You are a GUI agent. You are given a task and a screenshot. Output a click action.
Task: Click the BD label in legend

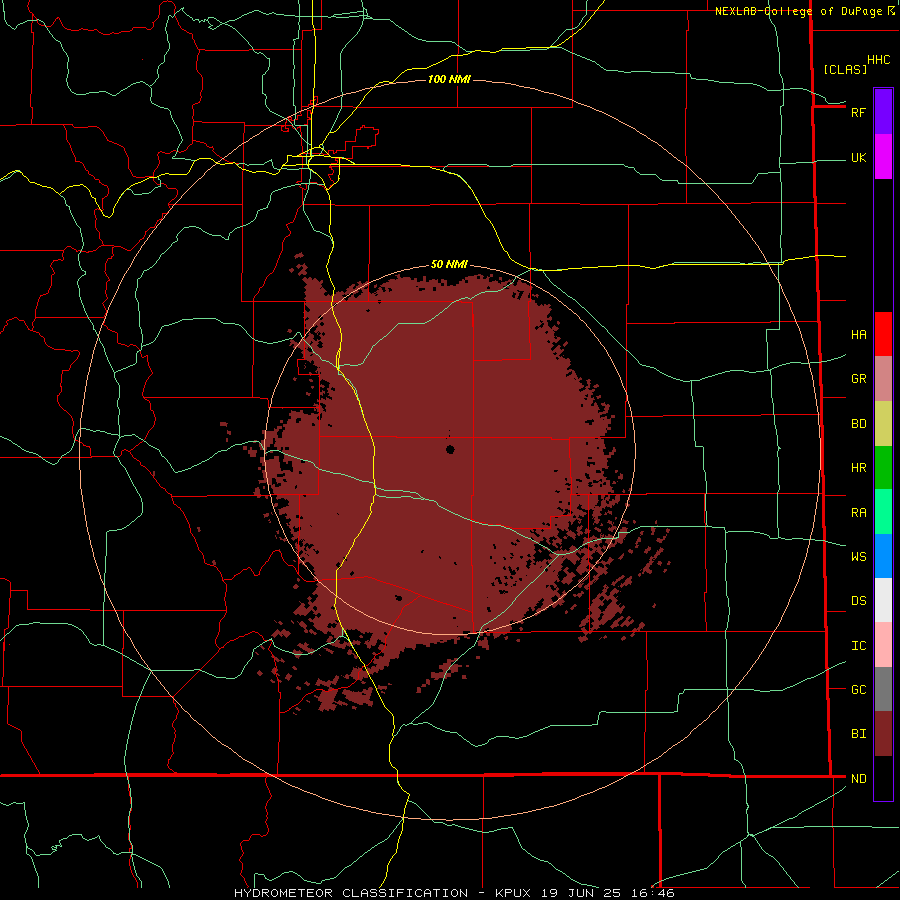(858, 424)
